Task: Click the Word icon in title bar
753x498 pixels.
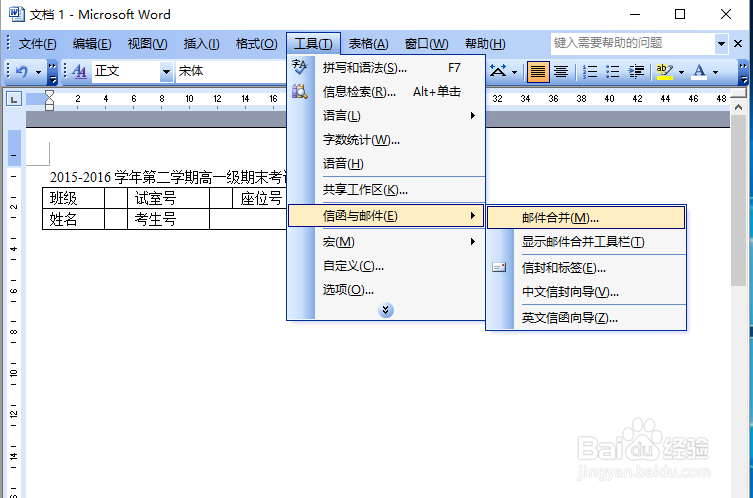Action: (16, 14)
